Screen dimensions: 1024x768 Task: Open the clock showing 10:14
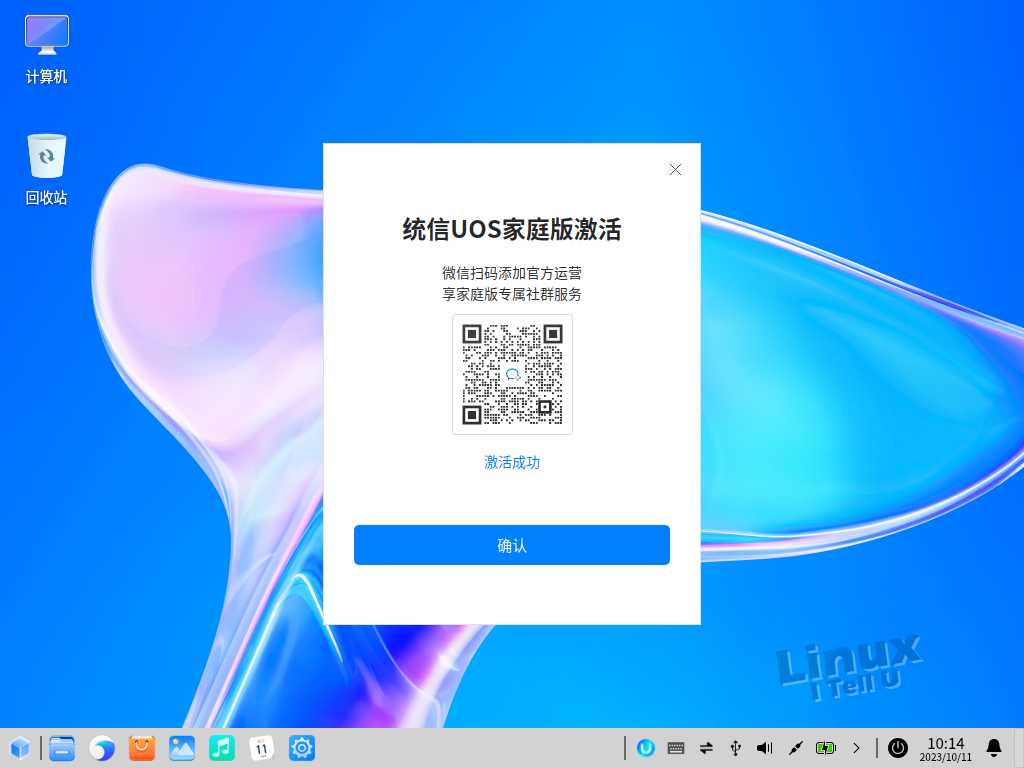tap(945, 749)
